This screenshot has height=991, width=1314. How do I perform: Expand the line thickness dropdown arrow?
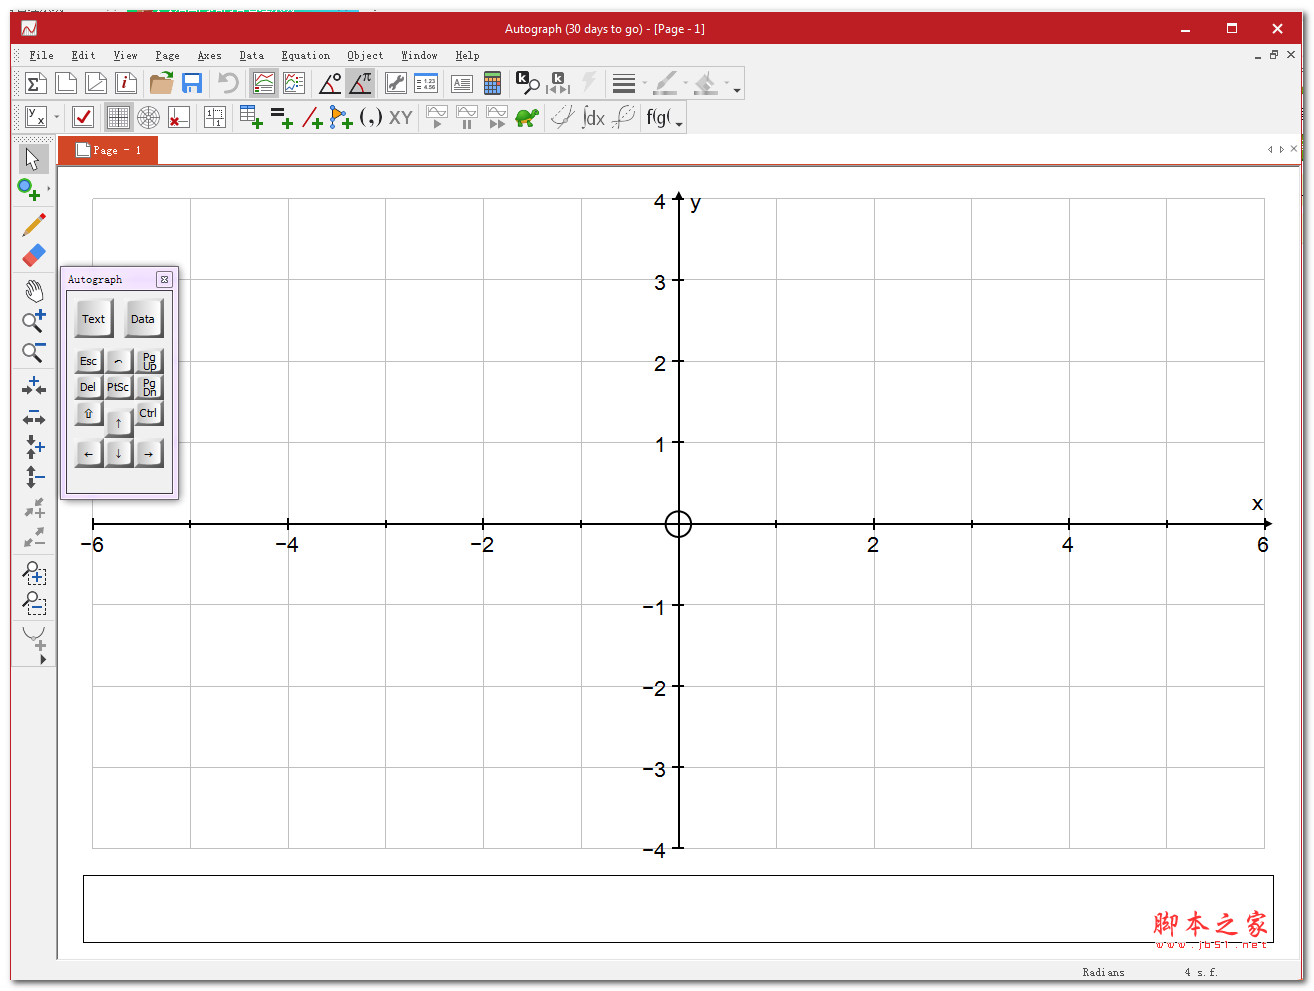tap(645, 84)
